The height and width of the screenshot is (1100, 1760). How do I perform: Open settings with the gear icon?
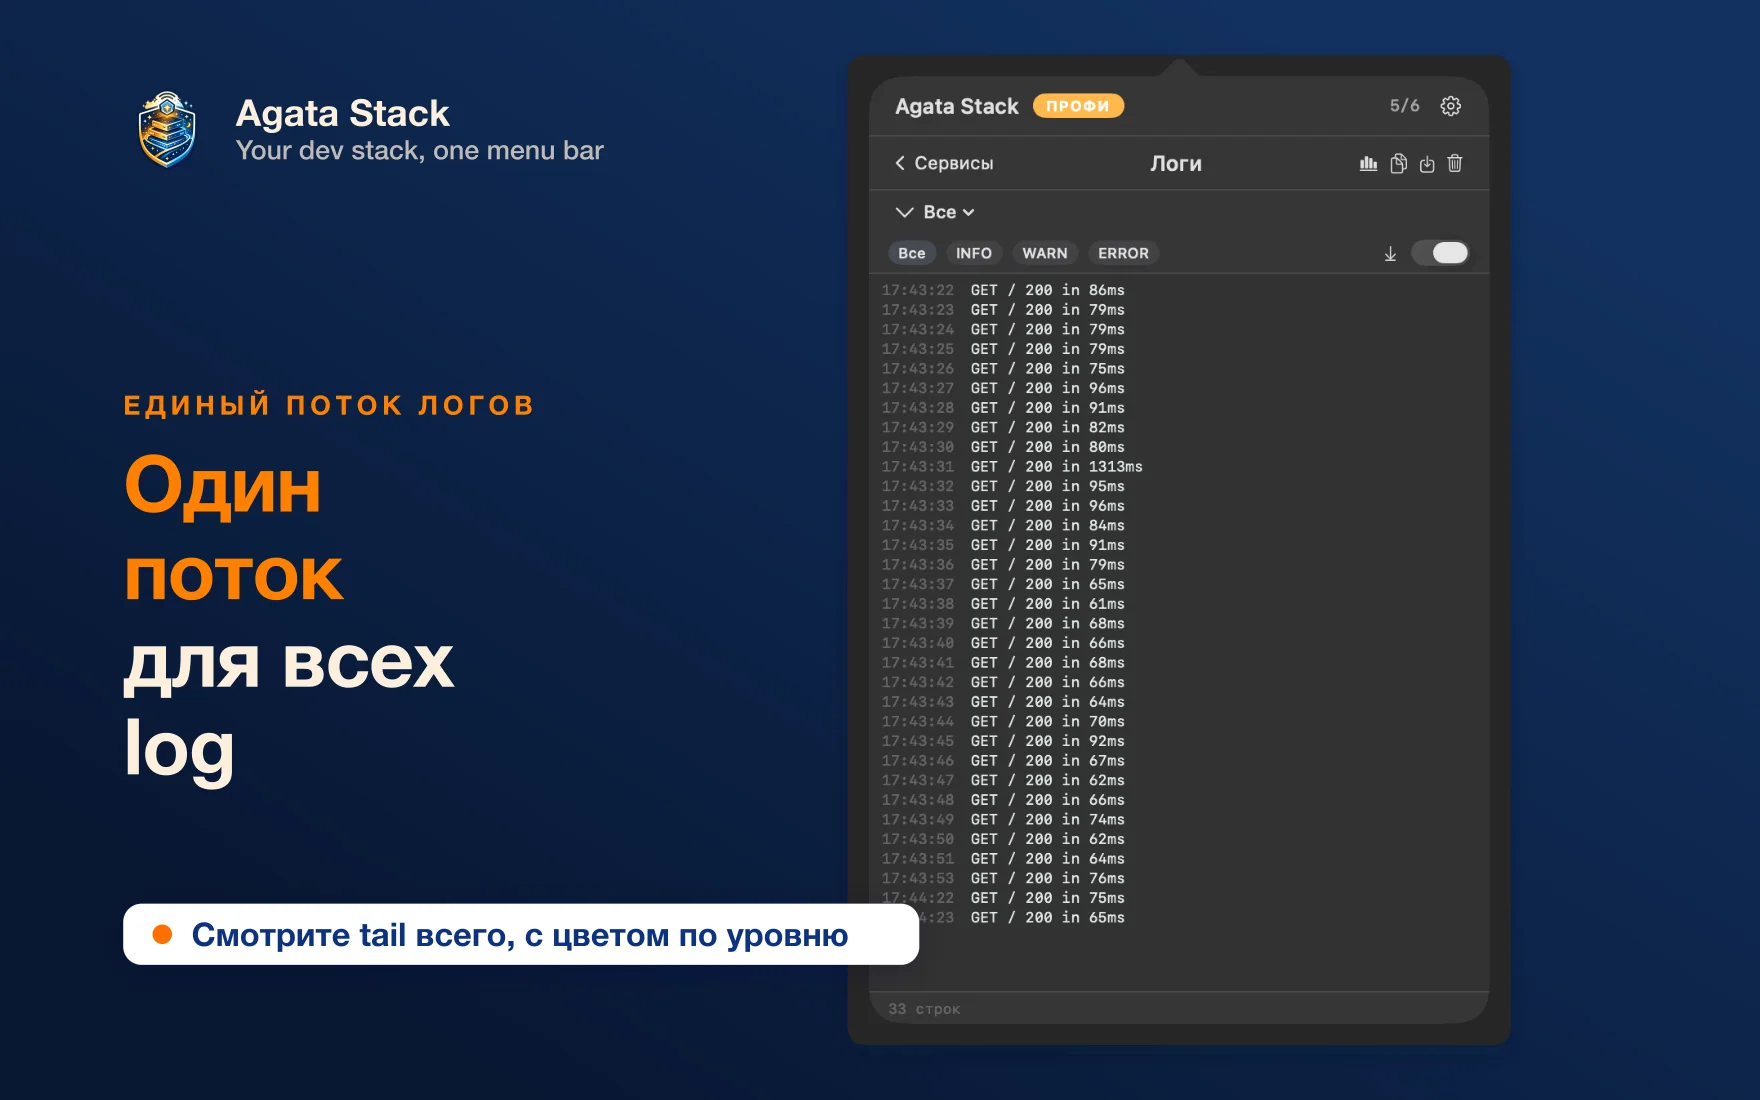1450,106
